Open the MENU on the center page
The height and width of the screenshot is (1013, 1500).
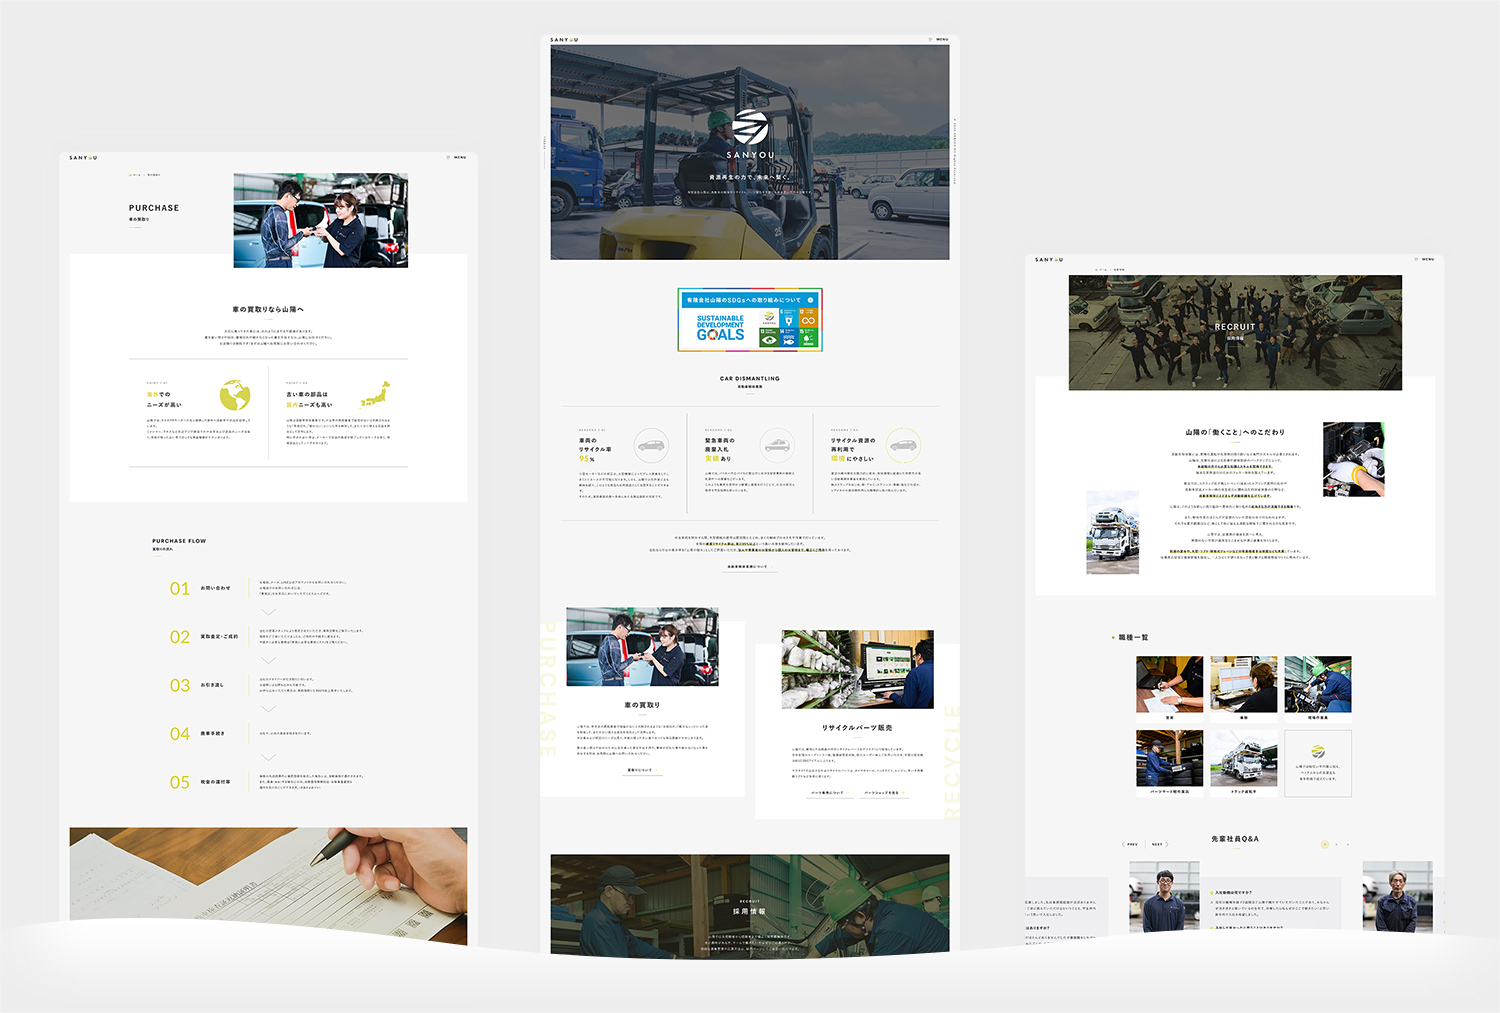click(938, 40)
